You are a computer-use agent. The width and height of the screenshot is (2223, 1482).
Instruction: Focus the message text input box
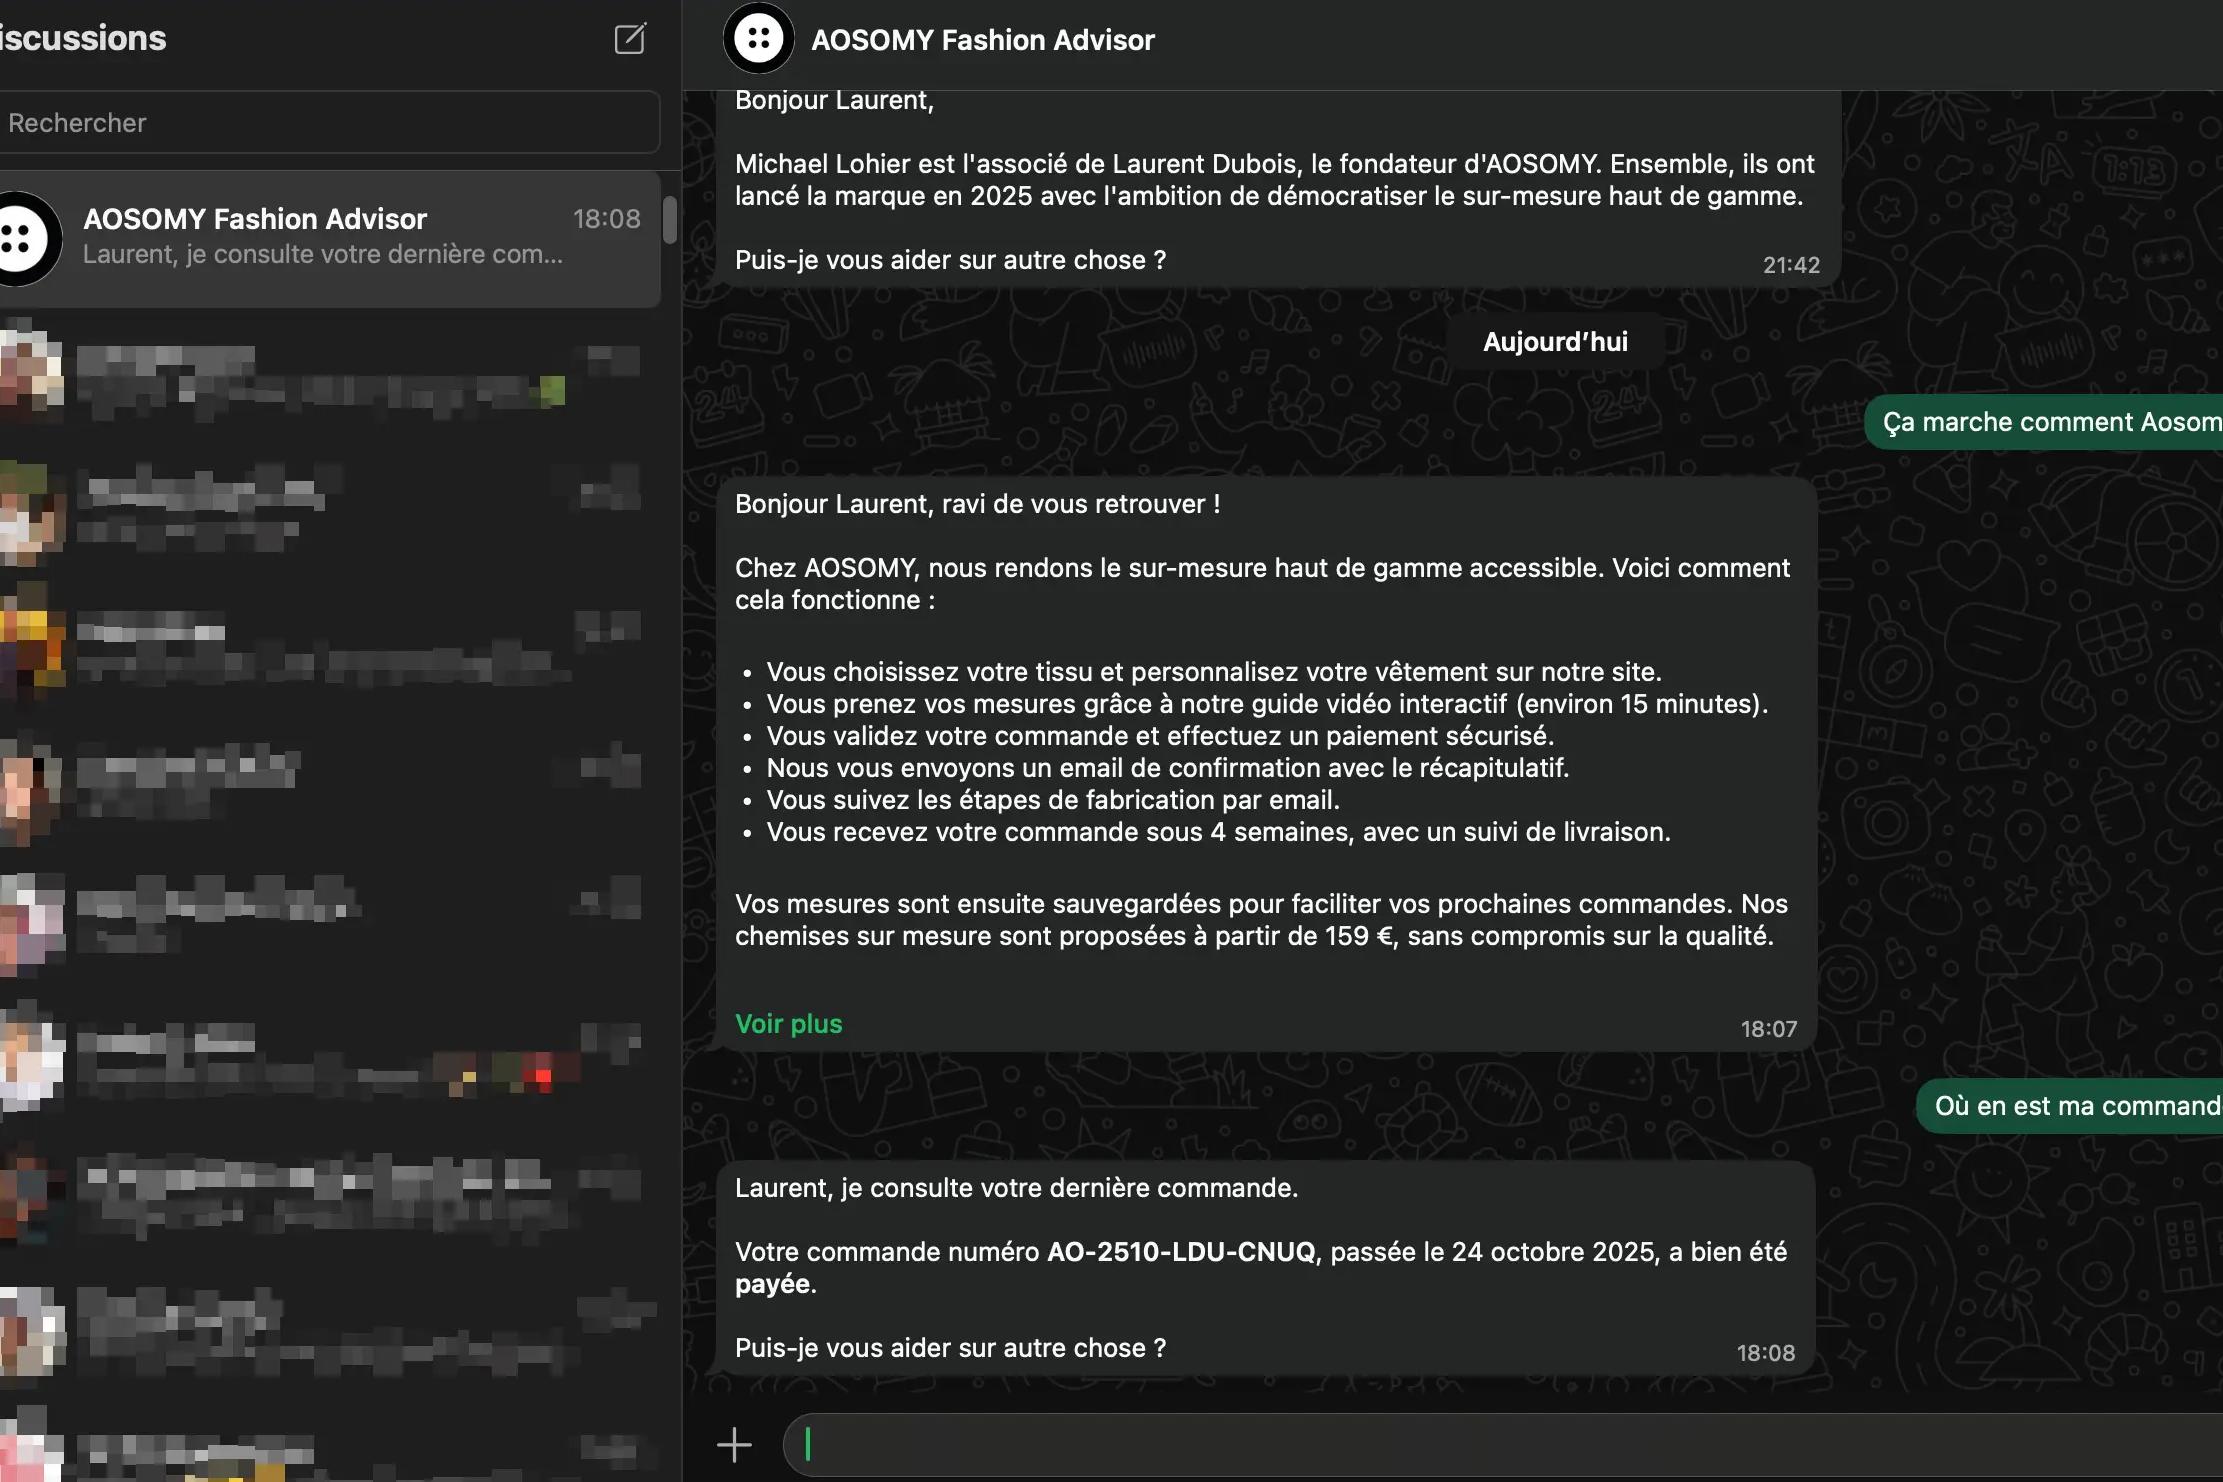point(1505,1445)
